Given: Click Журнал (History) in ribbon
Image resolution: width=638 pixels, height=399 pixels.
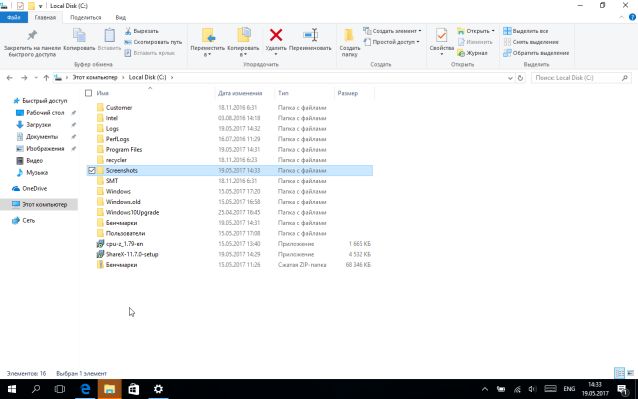Looking at the screenshot, I should (472, 53).
